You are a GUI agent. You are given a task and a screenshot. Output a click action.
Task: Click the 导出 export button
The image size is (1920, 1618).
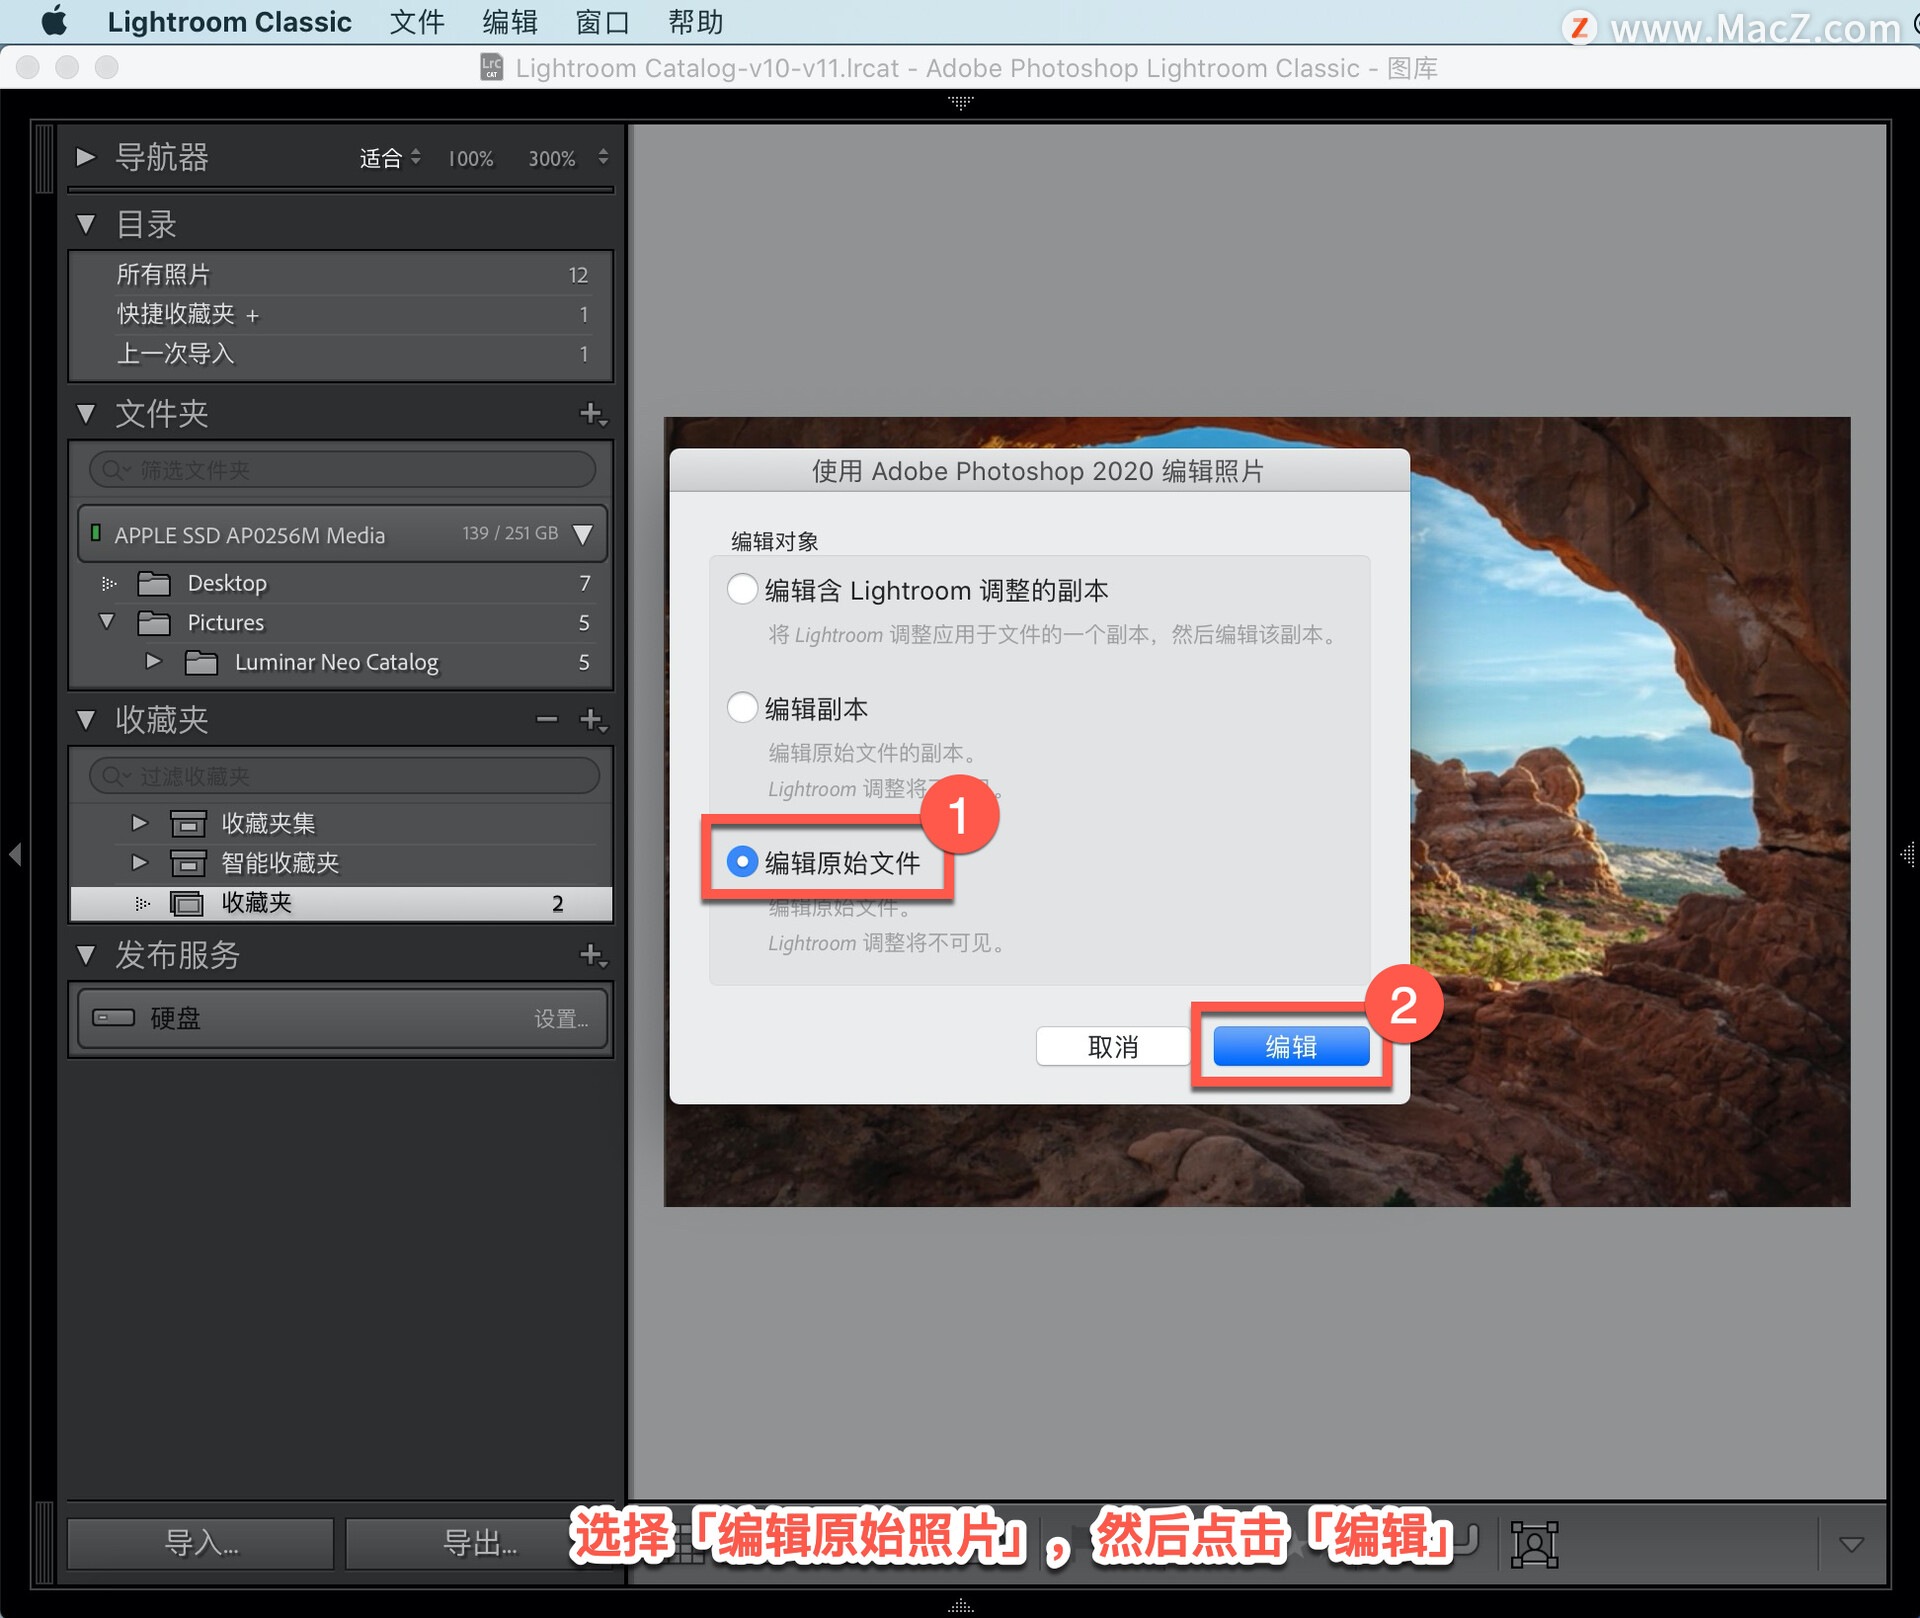(478, 1543)
